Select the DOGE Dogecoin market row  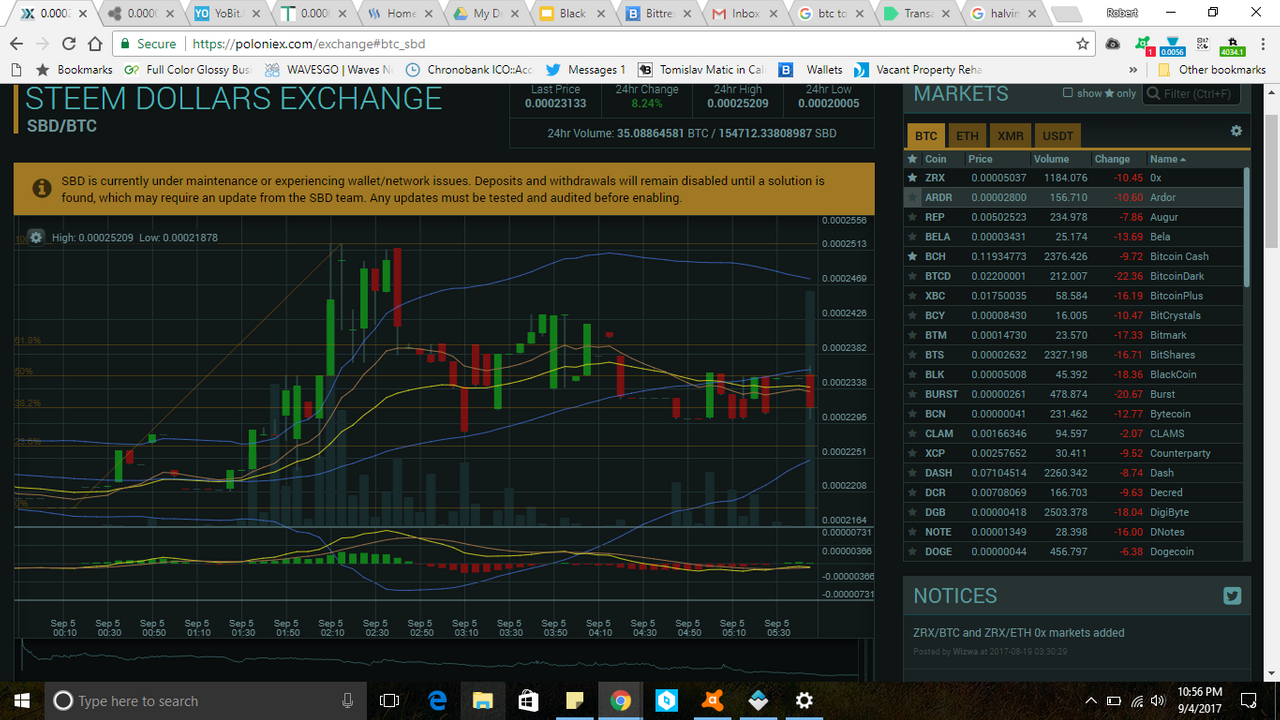coord(1076,552)
